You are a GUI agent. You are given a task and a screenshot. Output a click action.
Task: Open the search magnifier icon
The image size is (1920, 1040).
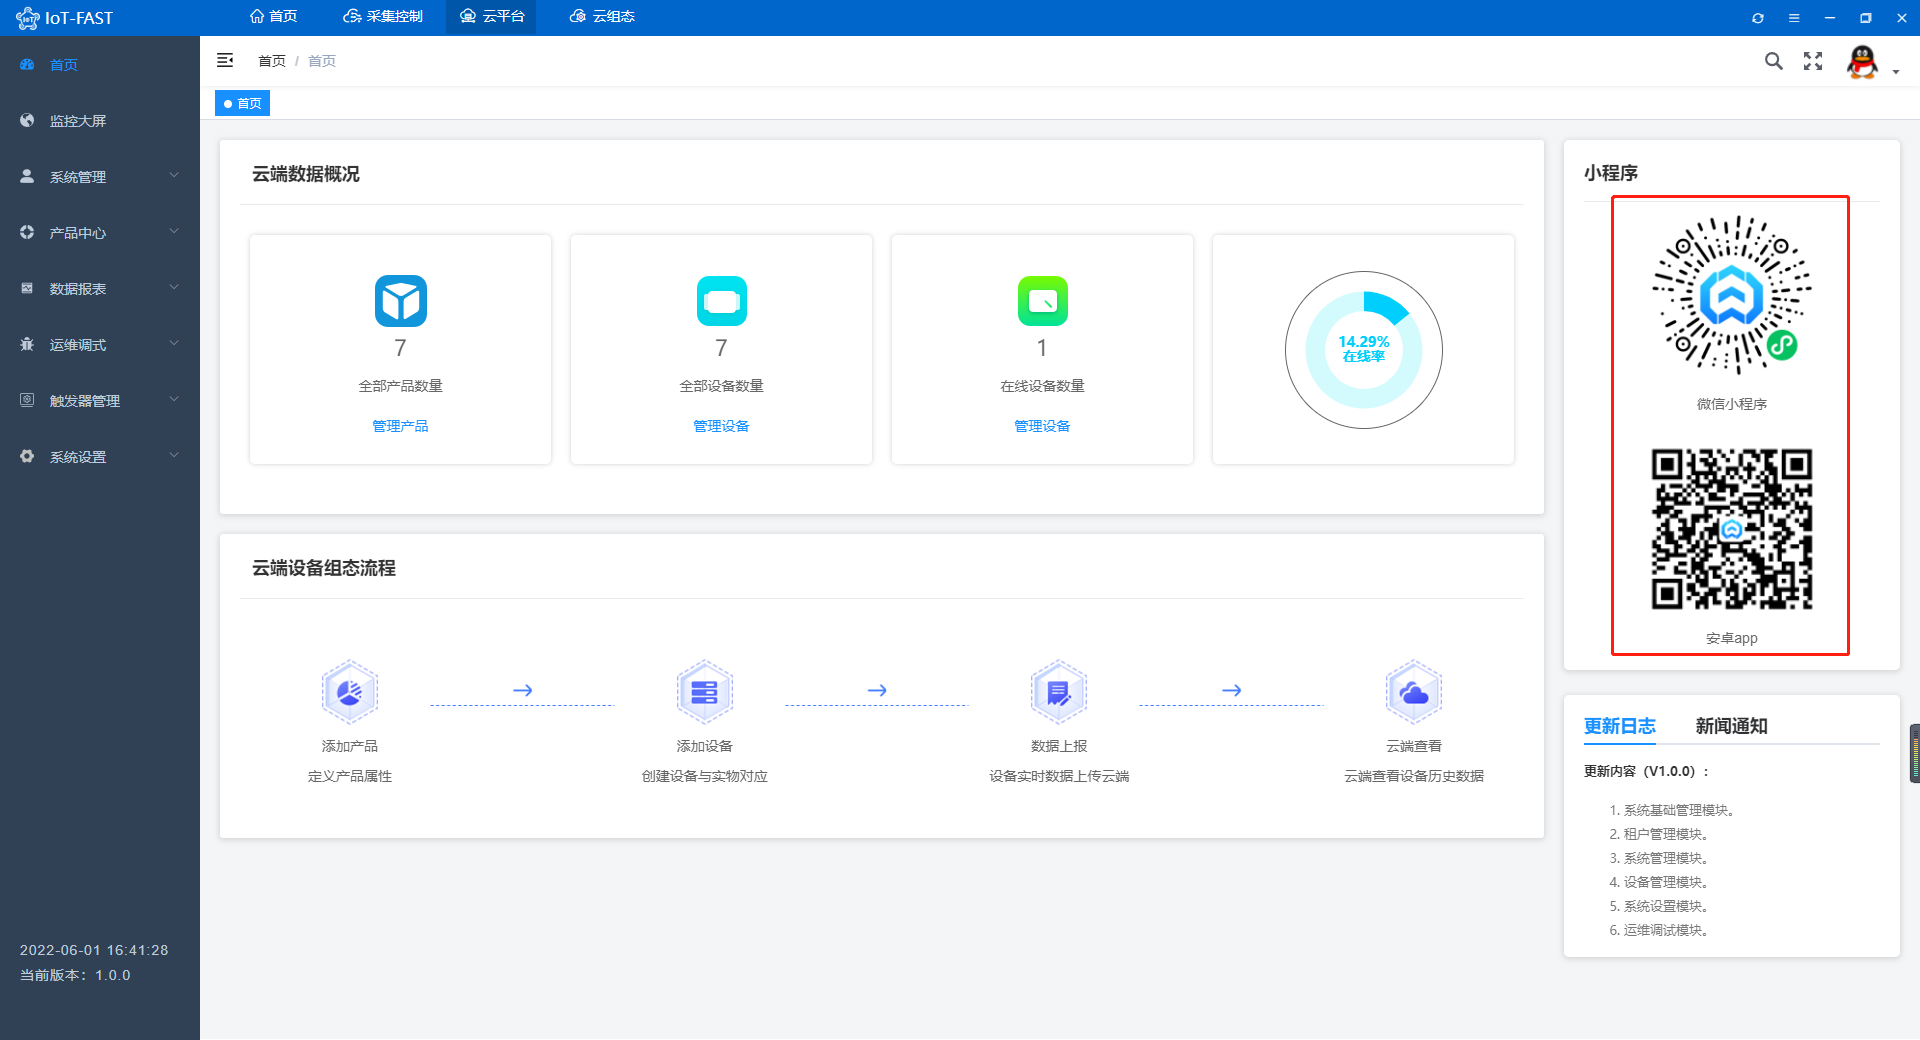click(x=1774, y=61)
